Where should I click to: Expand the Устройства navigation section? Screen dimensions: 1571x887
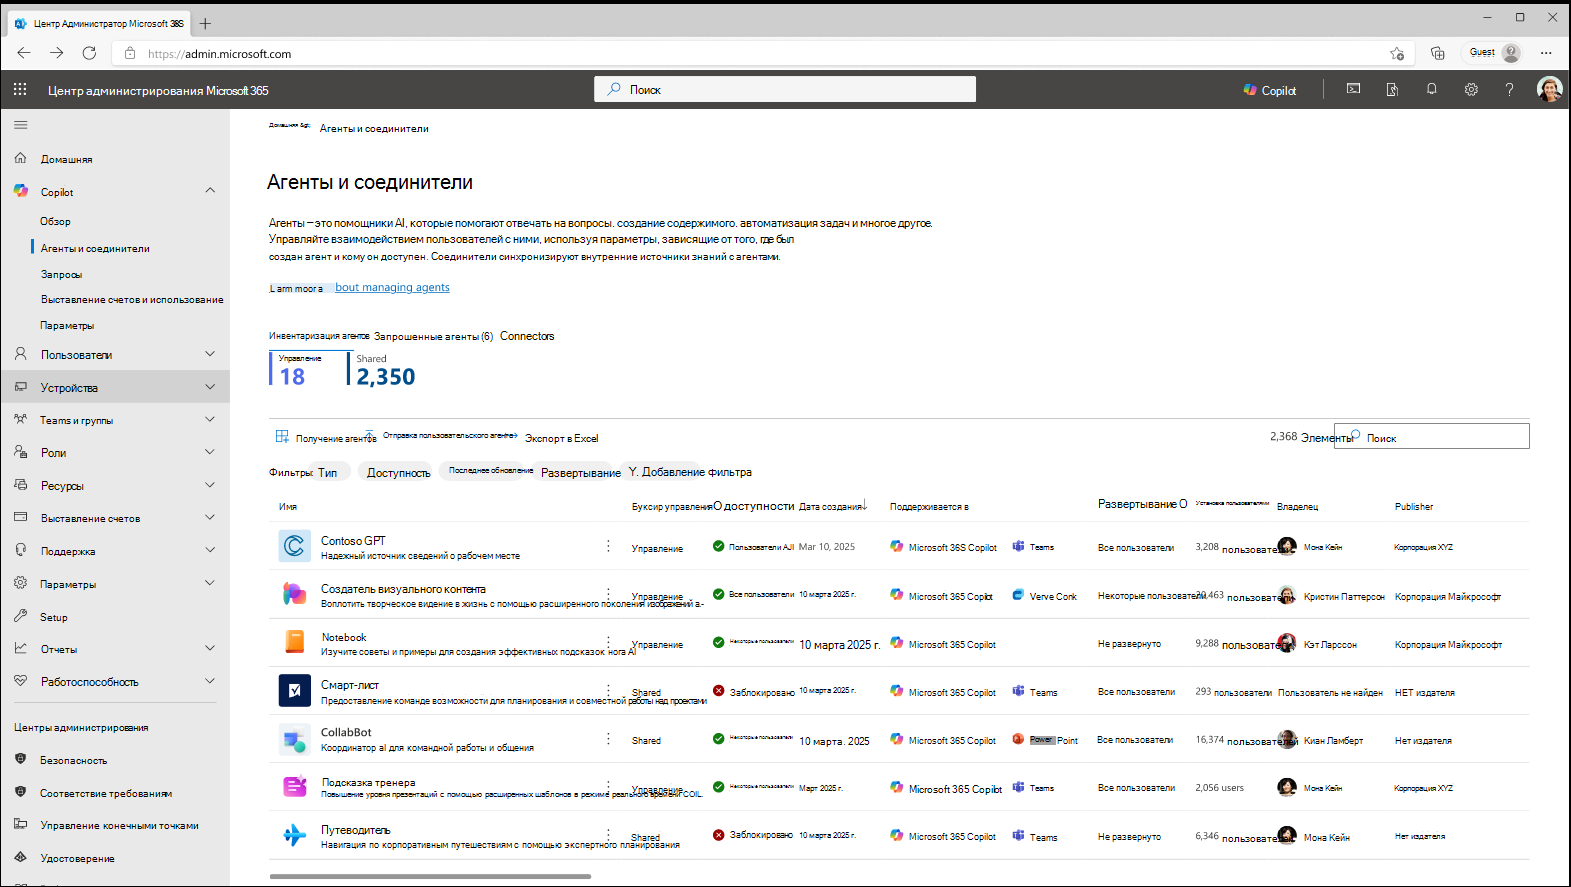tap(210, 387)
